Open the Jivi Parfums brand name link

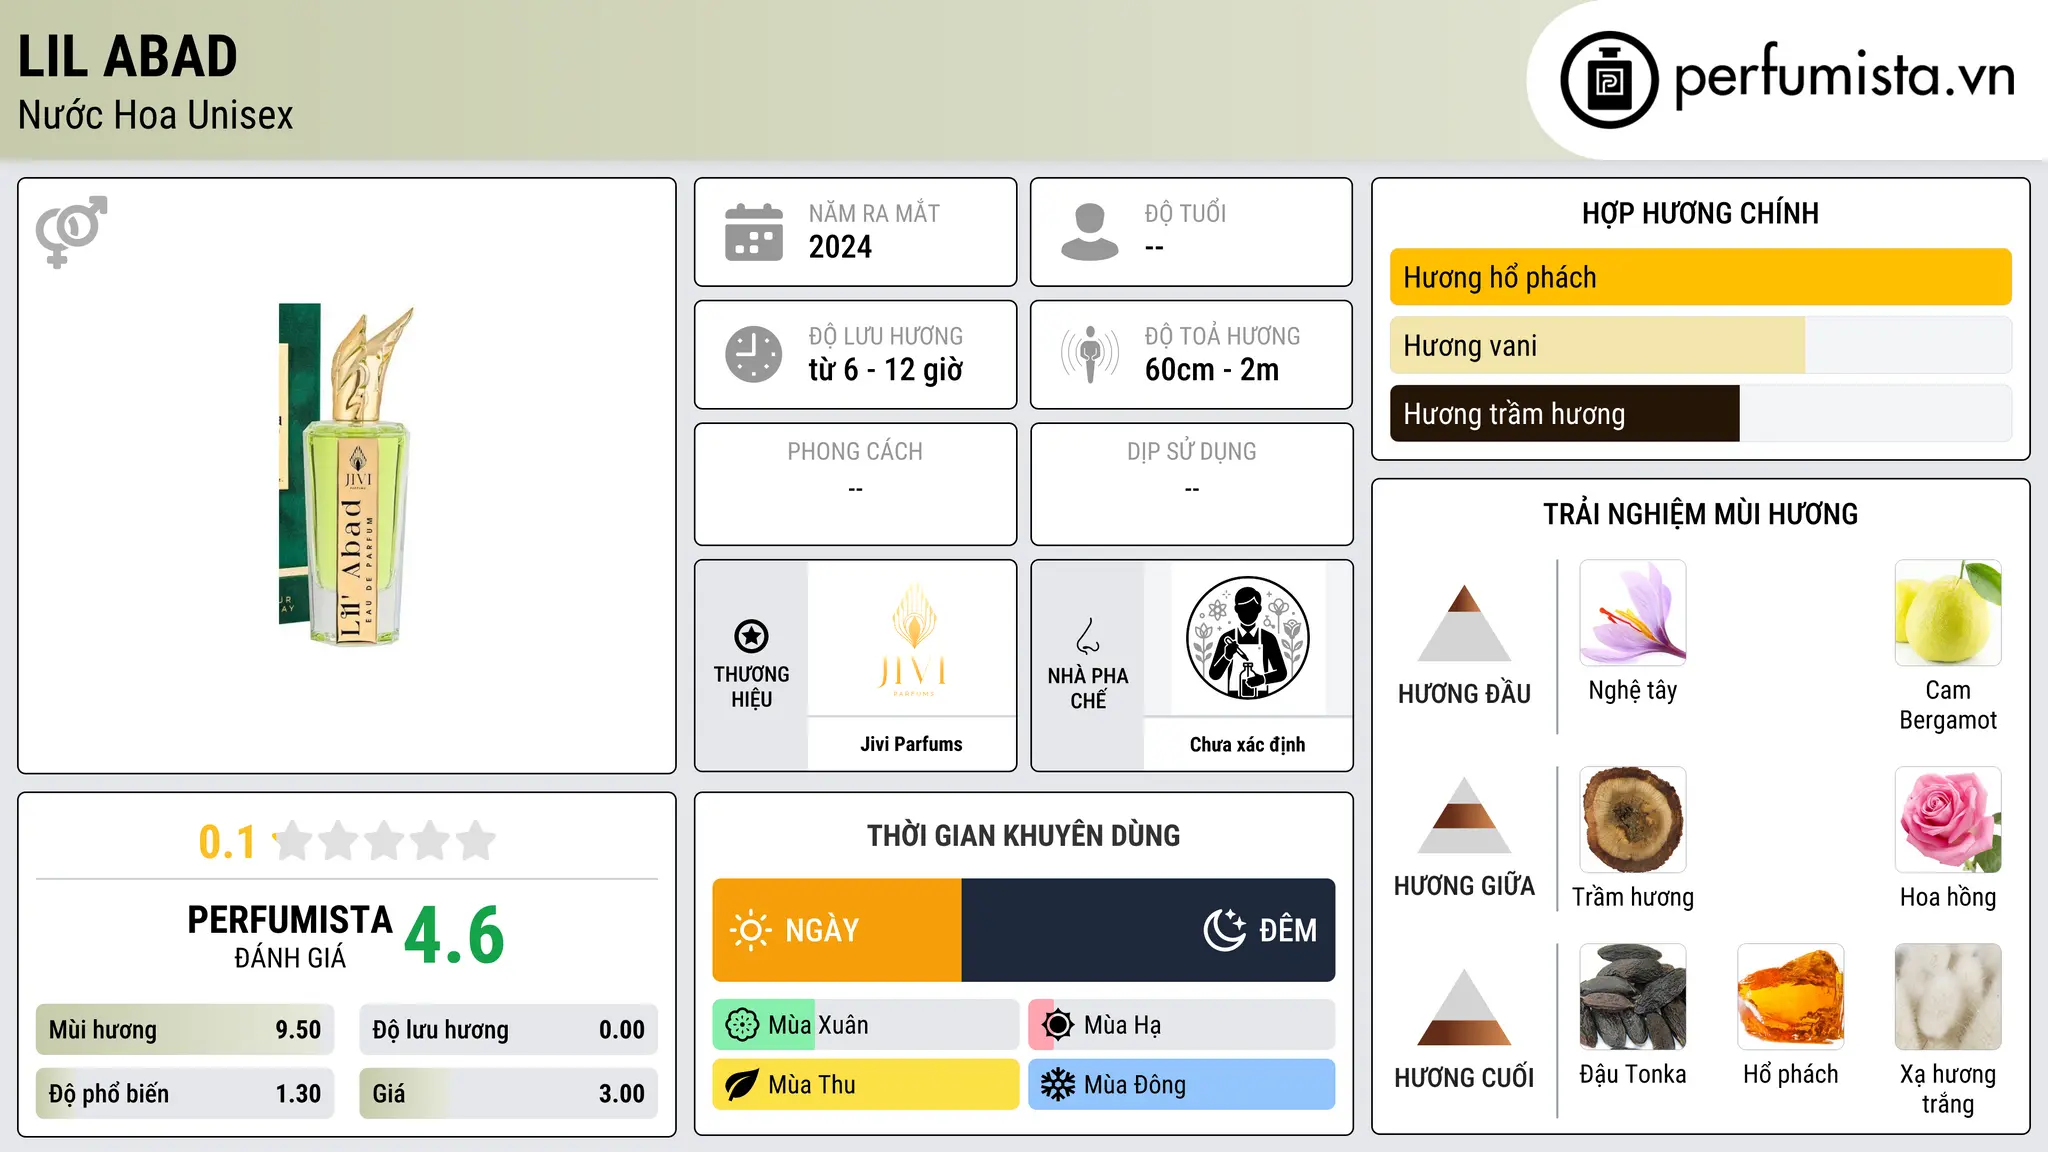(912, 744)
